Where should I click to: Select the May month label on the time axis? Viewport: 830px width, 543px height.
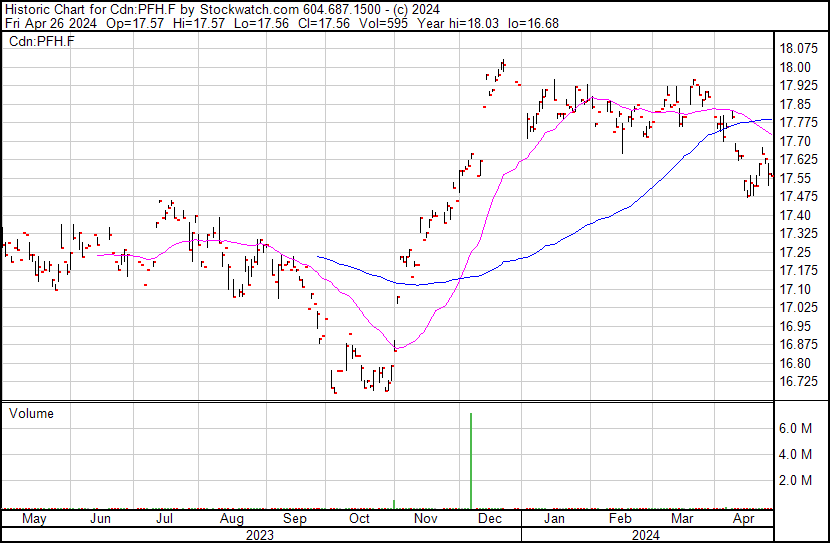coord(34,519)
